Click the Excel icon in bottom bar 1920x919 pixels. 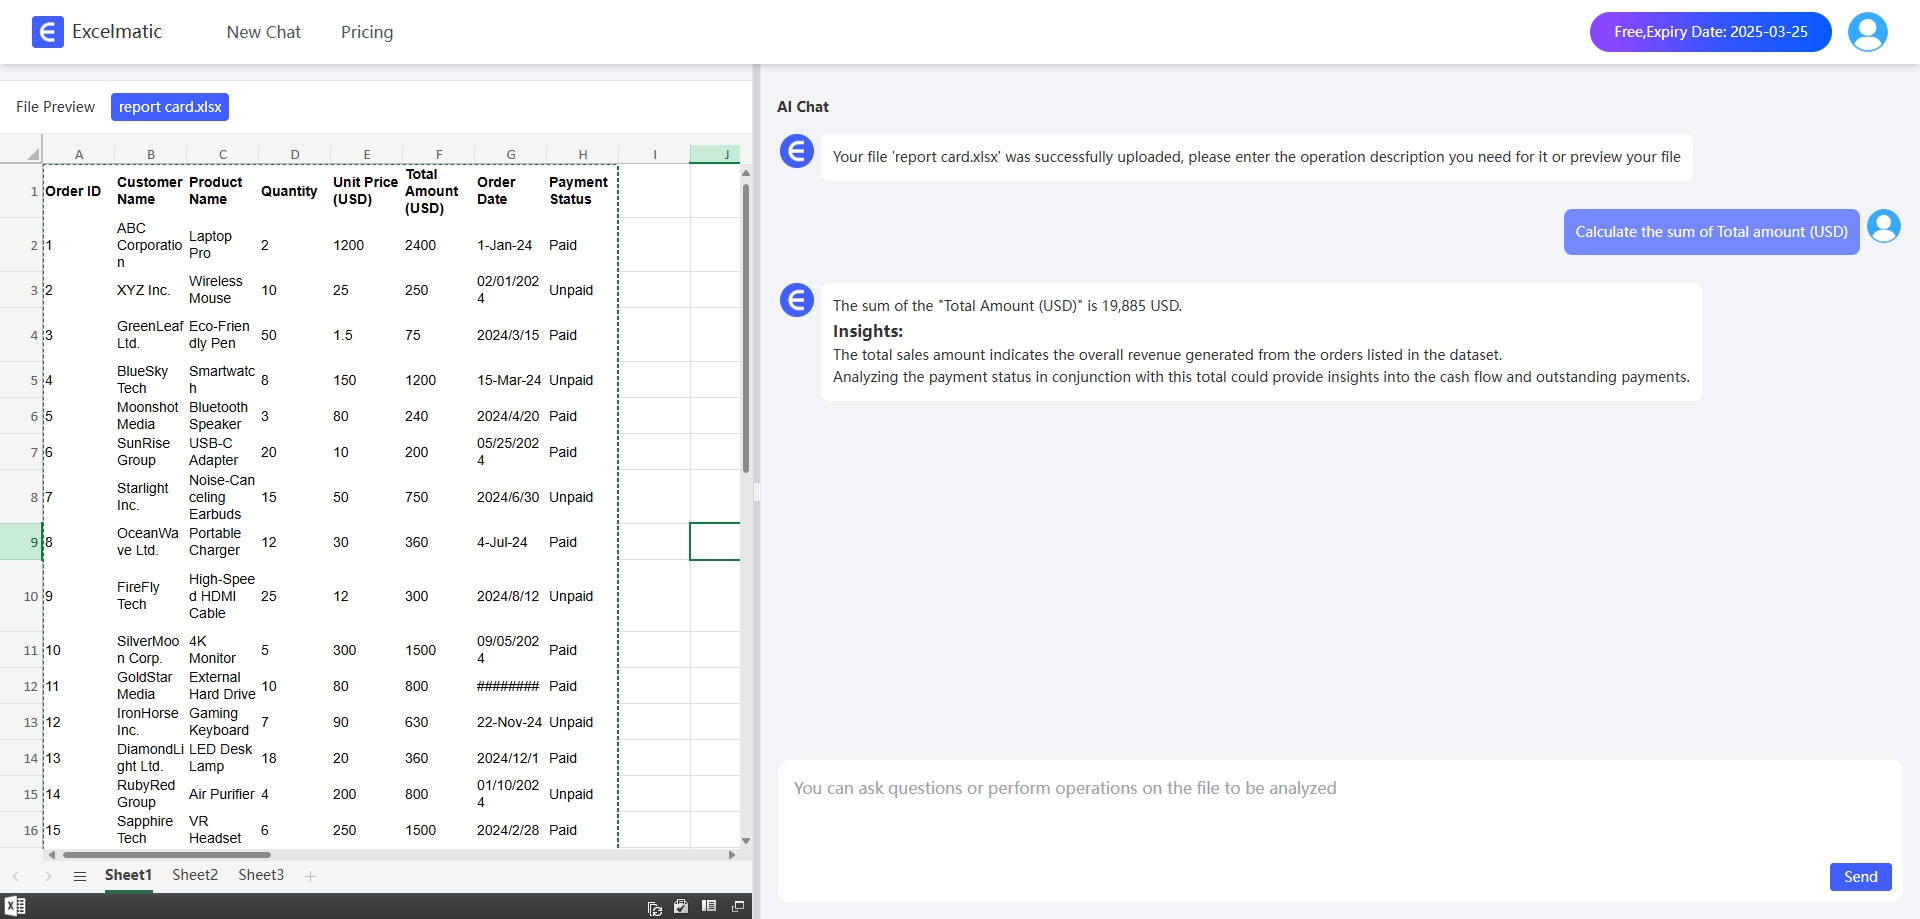[15, 906]
